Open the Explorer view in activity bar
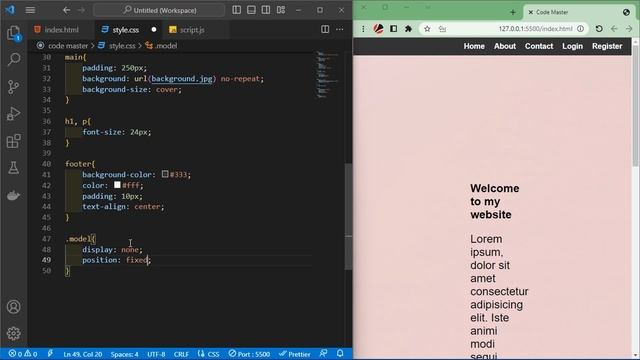This screenshot has width=640, height=360. pyautogui.click(x=13, y=33)
